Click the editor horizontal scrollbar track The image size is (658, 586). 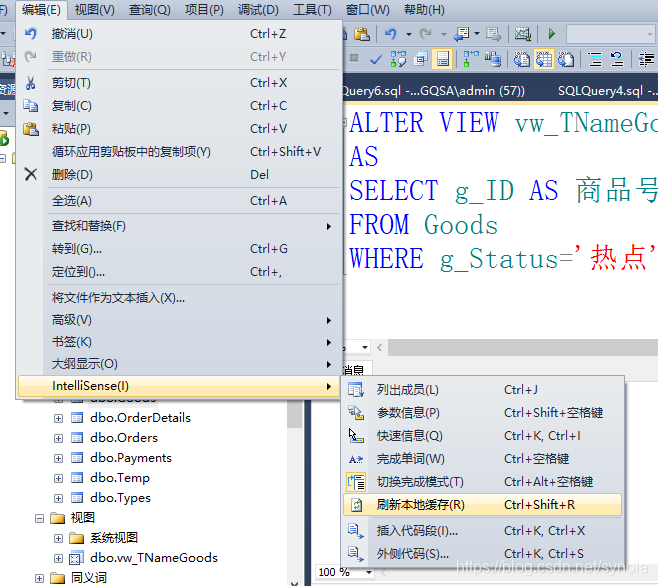point(523,348)
